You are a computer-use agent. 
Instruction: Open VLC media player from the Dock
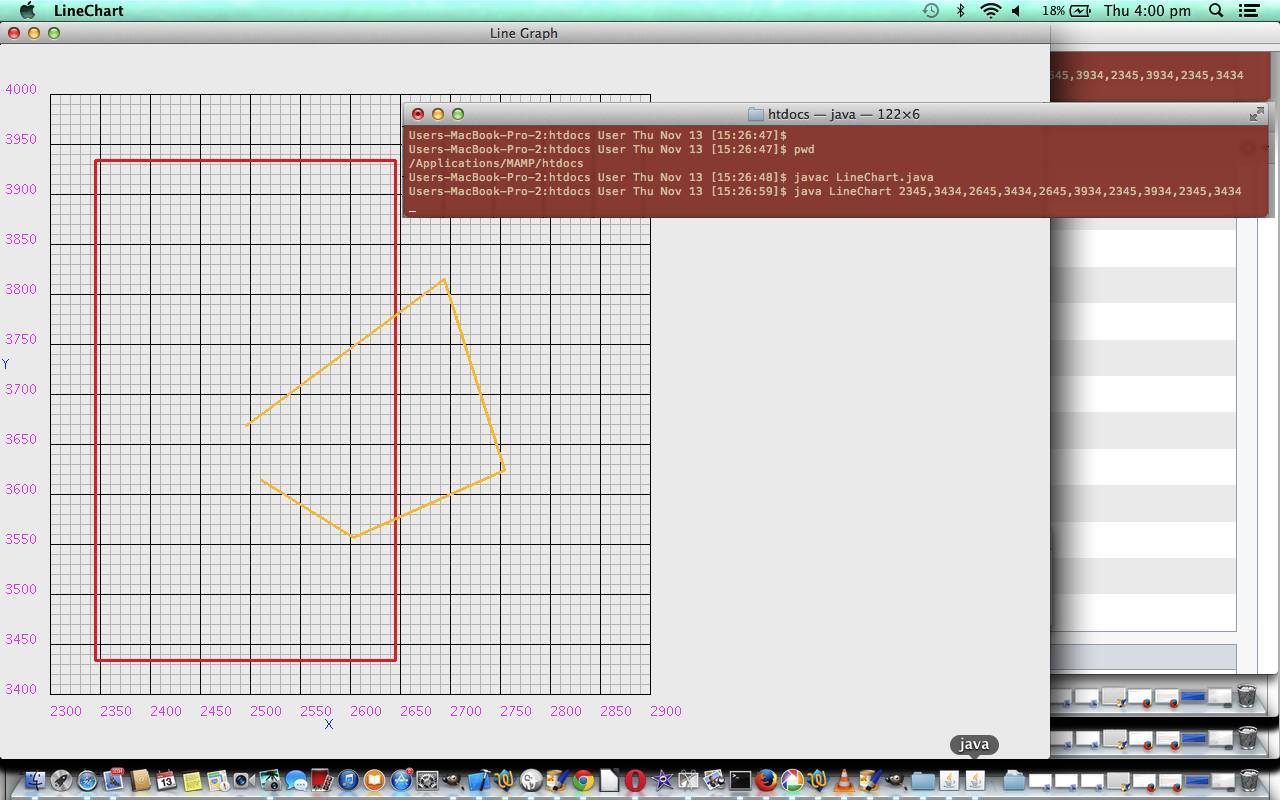845,779
